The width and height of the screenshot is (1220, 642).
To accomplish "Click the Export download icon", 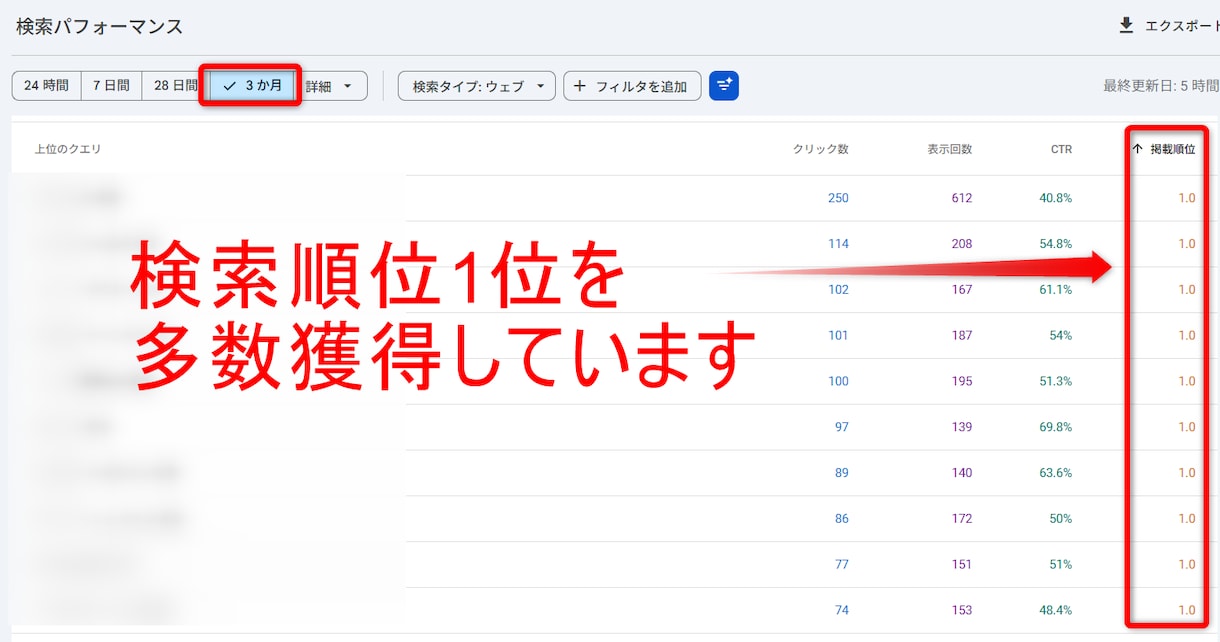I will (x=1127, y=25).
